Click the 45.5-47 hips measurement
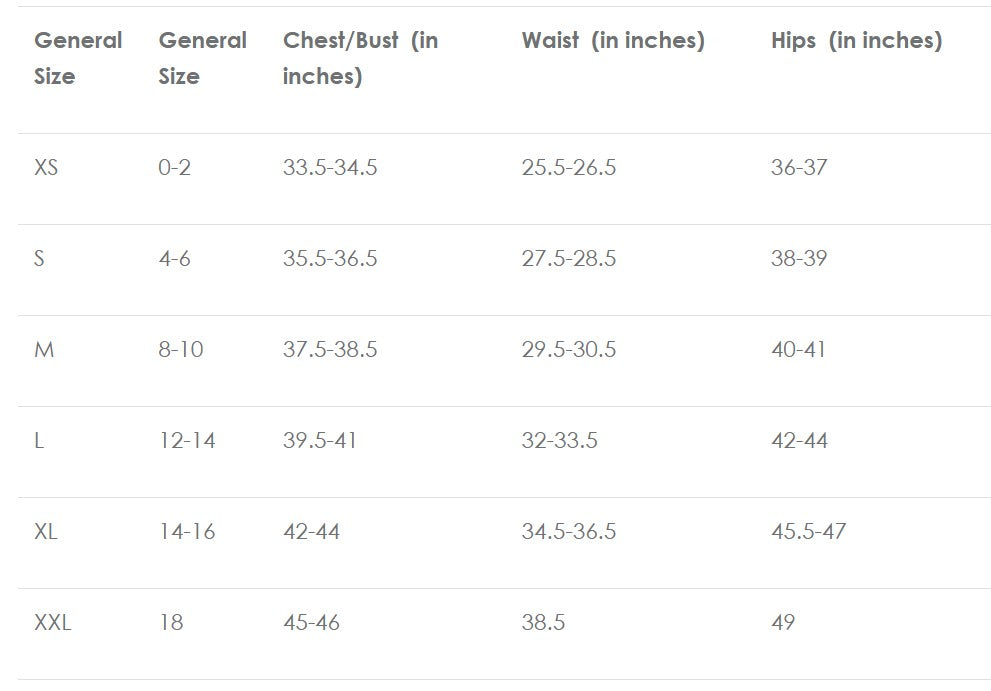This screenshot has height=691, width=991. tap(808, 532)
